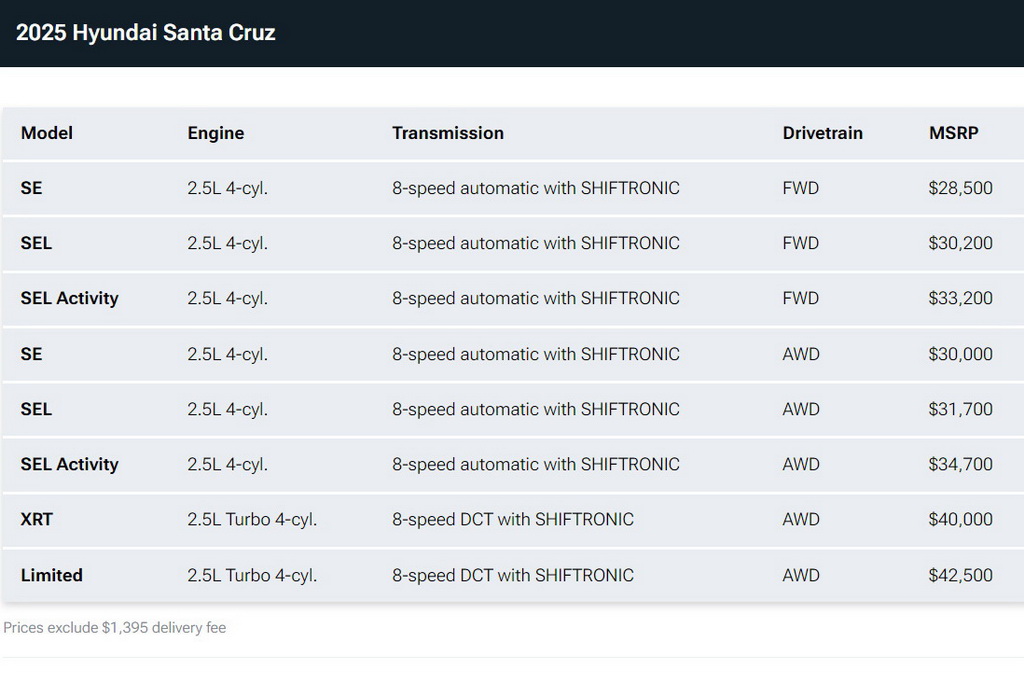Select the Model column header

pos(47,133)
